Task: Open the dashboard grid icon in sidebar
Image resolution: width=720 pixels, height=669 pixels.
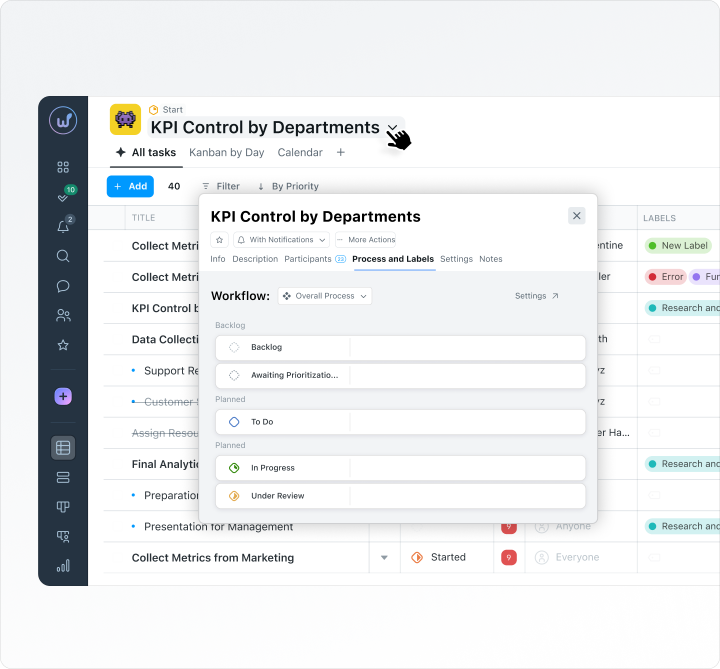Action: coord(63,167)
